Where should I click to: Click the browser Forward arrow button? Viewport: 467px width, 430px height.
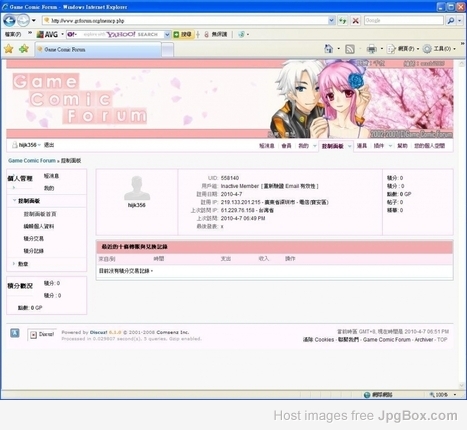[23, 21]
